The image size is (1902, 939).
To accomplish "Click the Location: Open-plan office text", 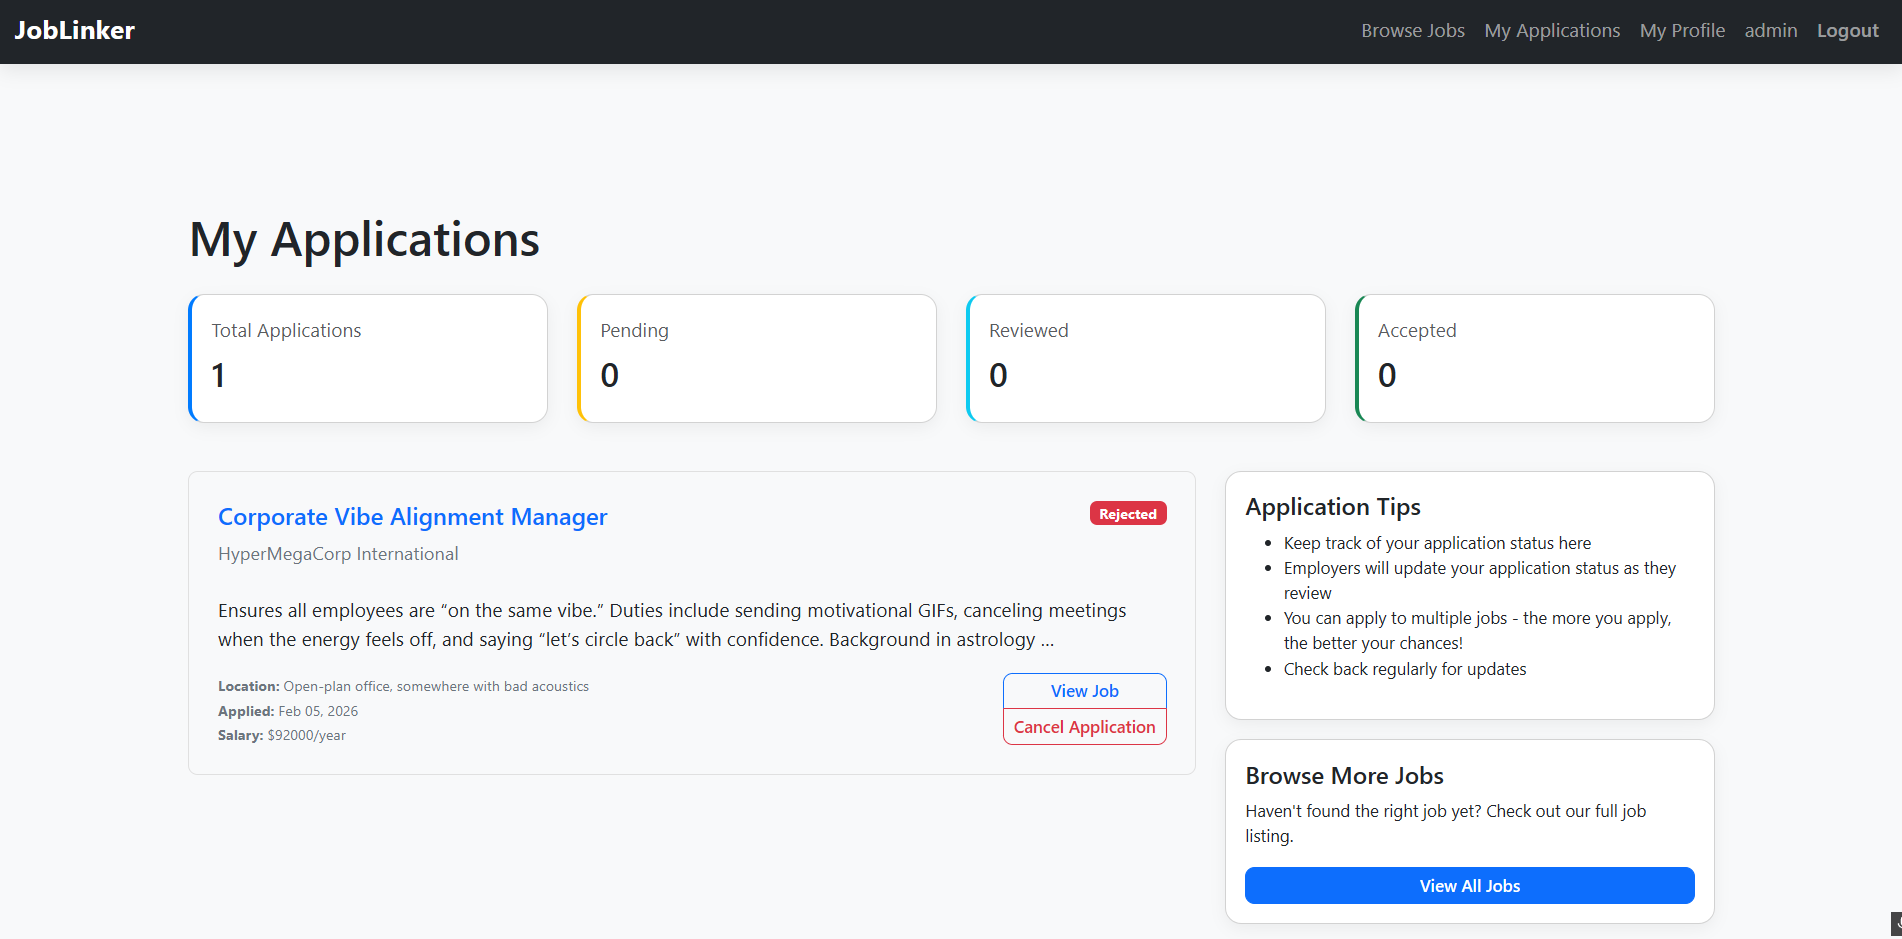I will [x=403, y=686].
